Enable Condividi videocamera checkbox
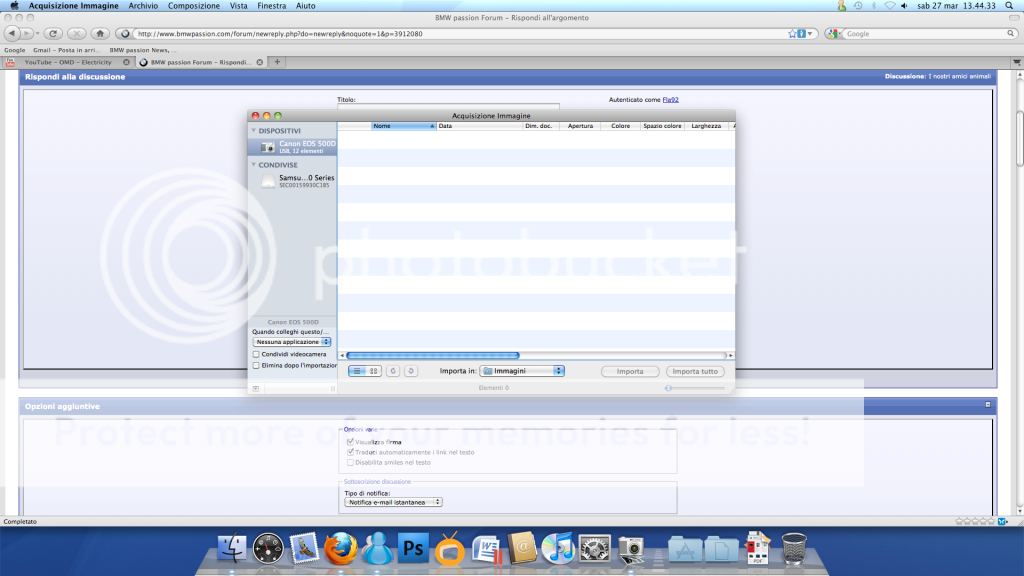 [256, 354]
